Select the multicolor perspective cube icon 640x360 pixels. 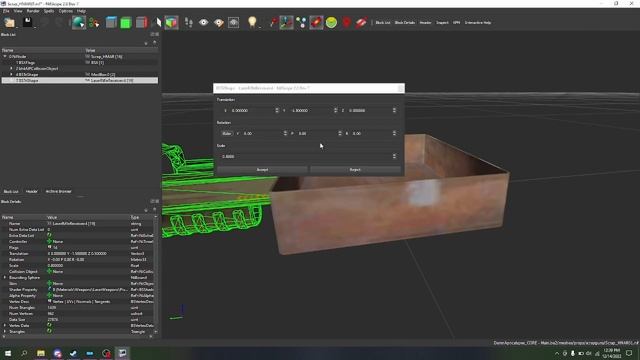pos(171,22)
